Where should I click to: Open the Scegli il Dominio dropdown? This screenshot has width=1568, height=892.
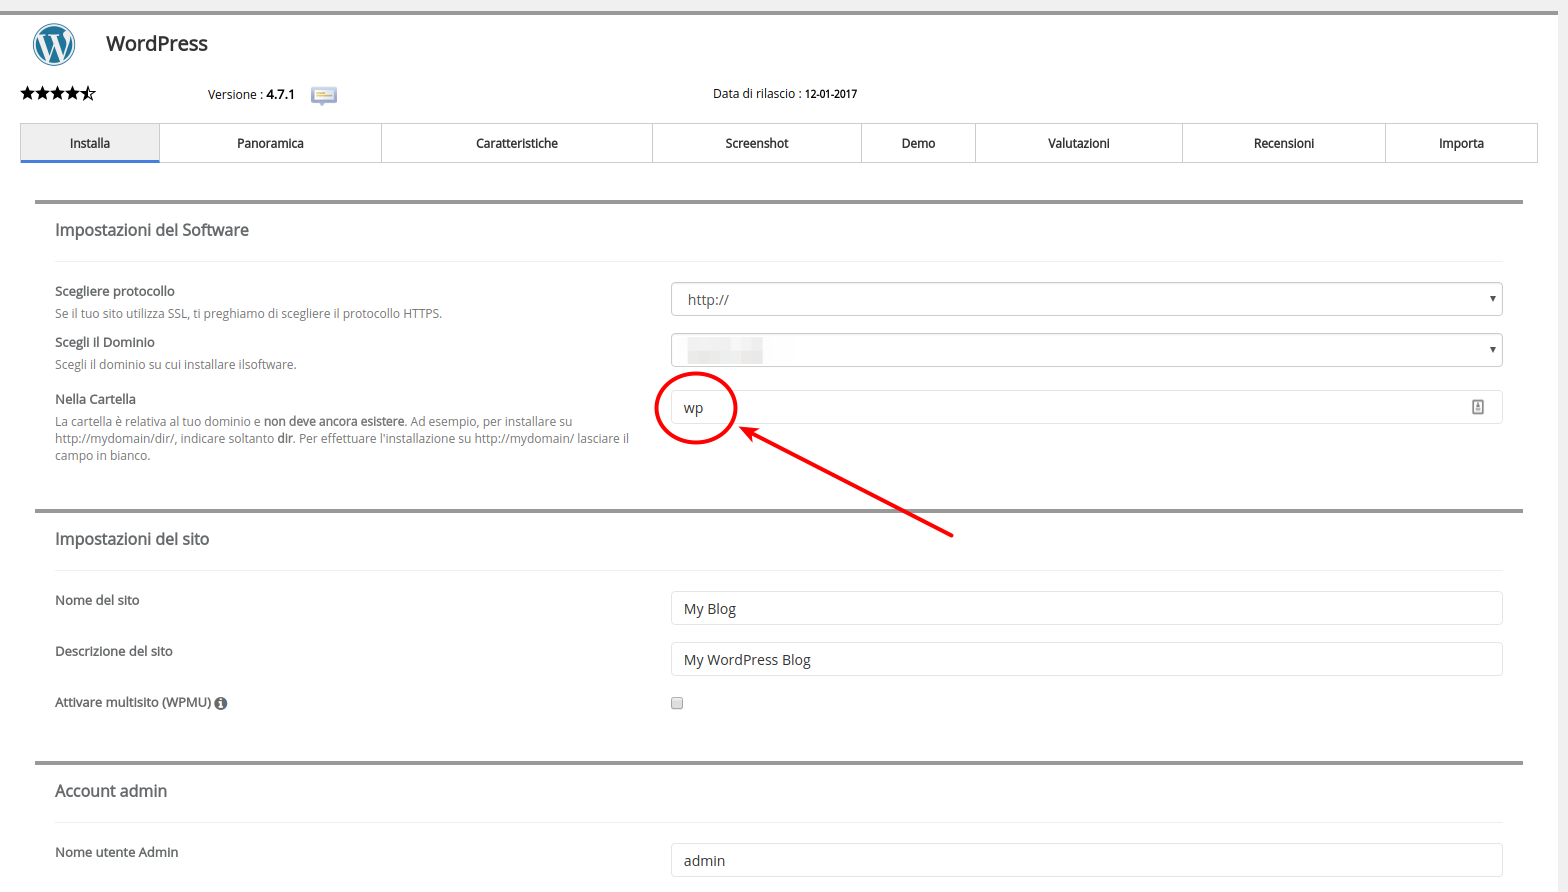1087,350
